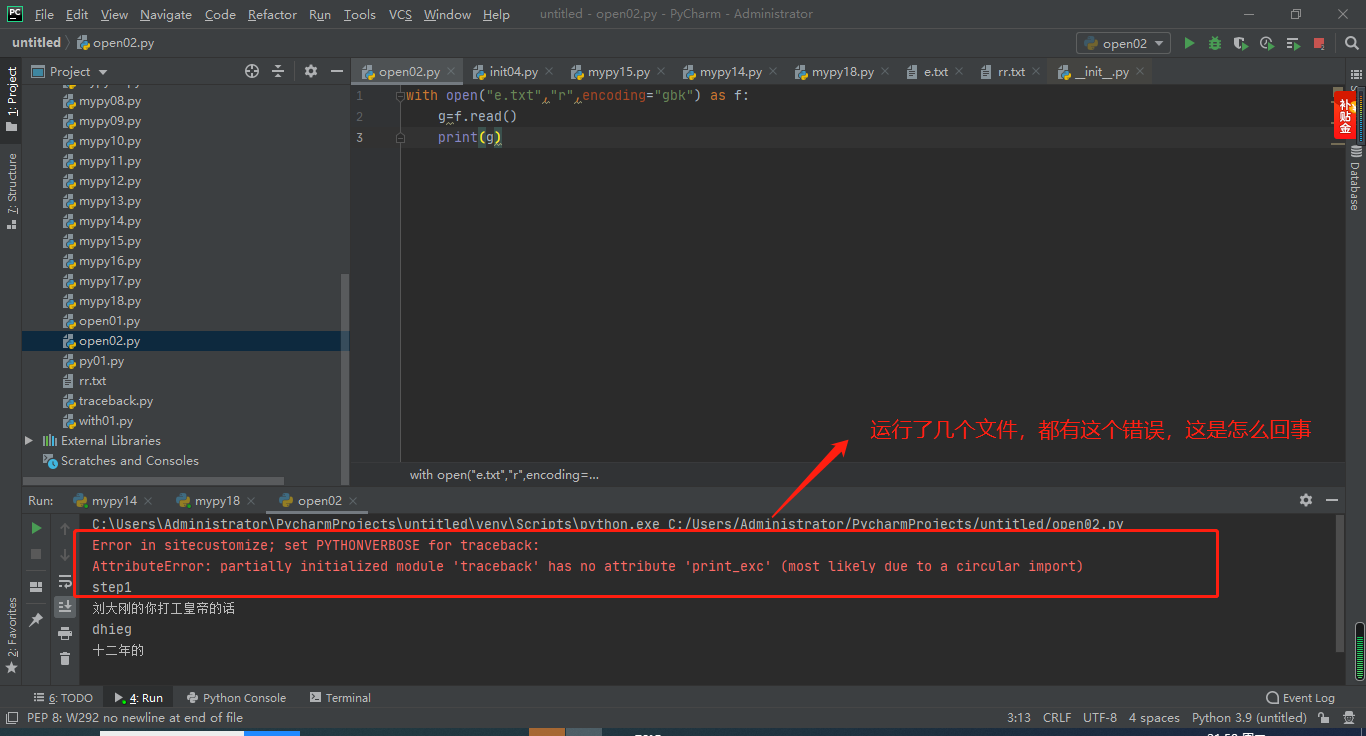The width and height of the screenshot is (1366, 736).
Task: Open the Project view dropdown arrow
Action: point(103,72)
